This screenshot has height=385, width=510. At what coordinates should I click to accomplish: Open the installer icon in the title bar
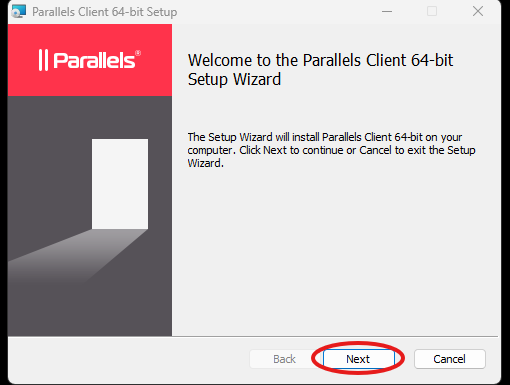18,12
